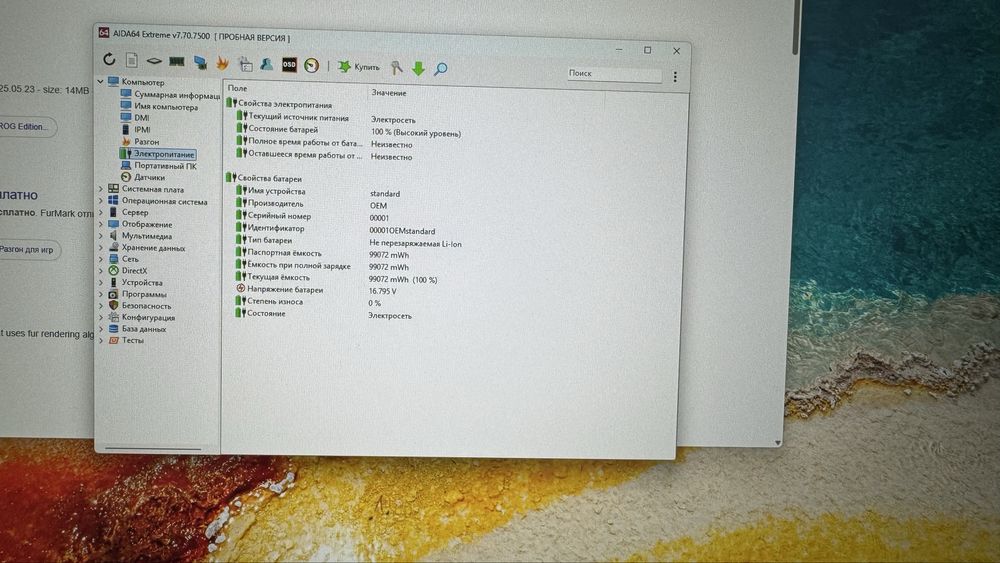Open the OSD panel icon
This screenshot has height=563, width=1000.
coord(289,64)
